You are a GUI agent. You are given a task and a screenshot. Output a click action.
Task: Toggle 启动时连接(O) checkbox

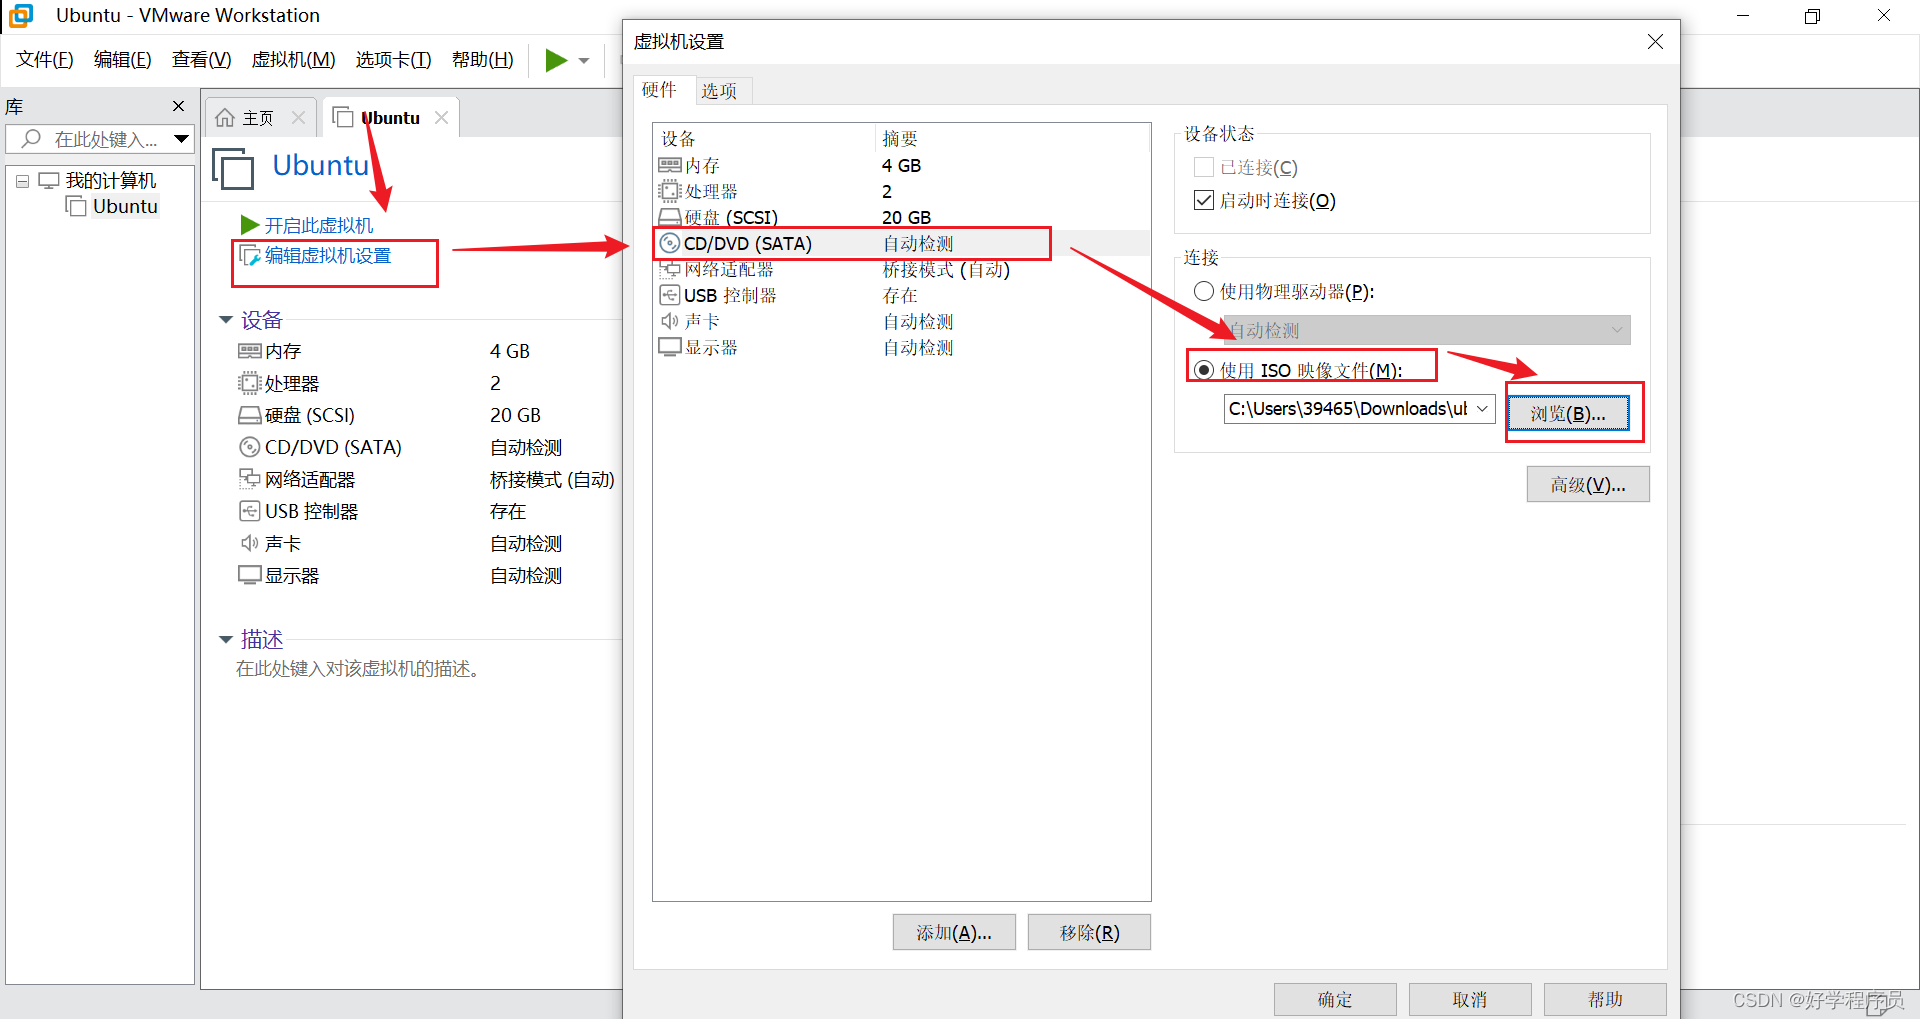click(x=1204, y=200)
